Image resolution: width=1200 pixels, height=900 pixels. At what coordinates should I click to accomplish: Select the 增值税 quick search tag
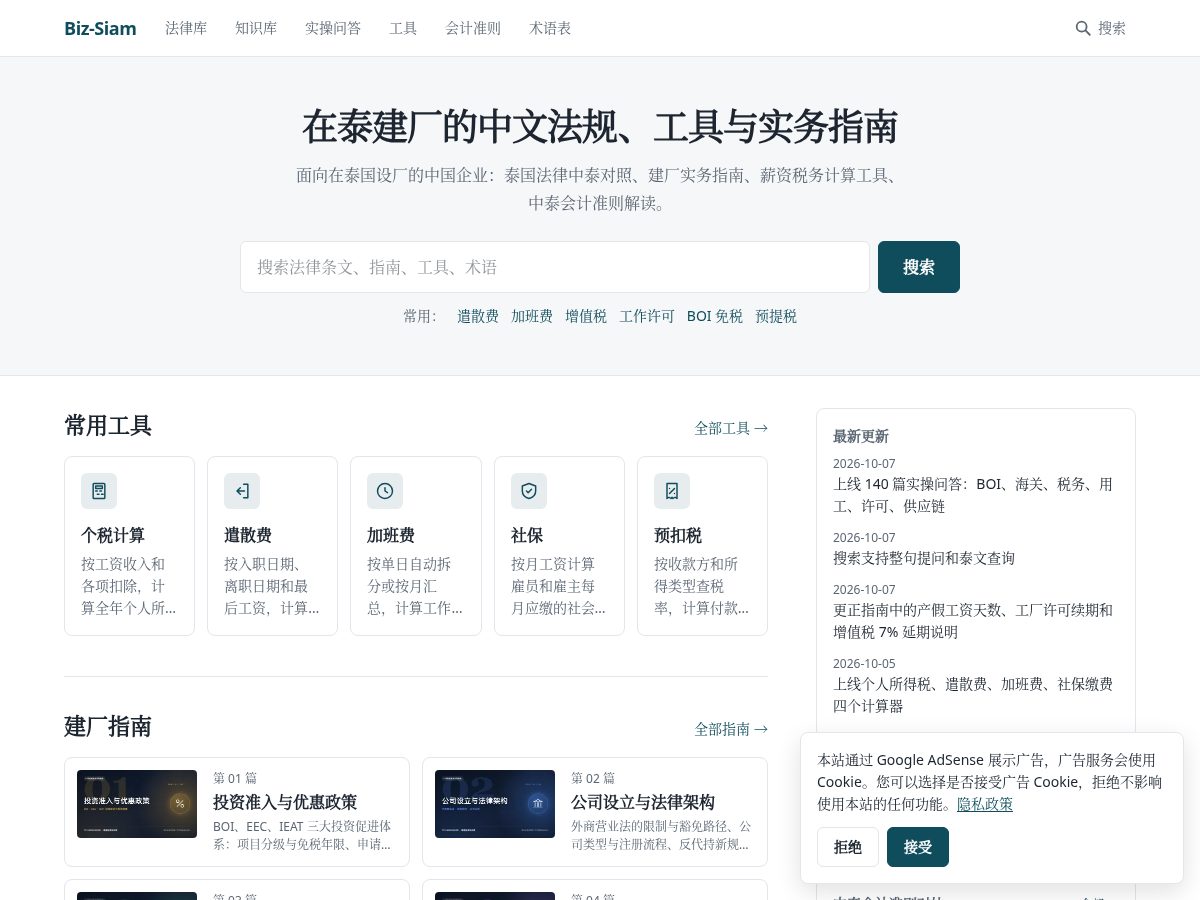point(586,316)
